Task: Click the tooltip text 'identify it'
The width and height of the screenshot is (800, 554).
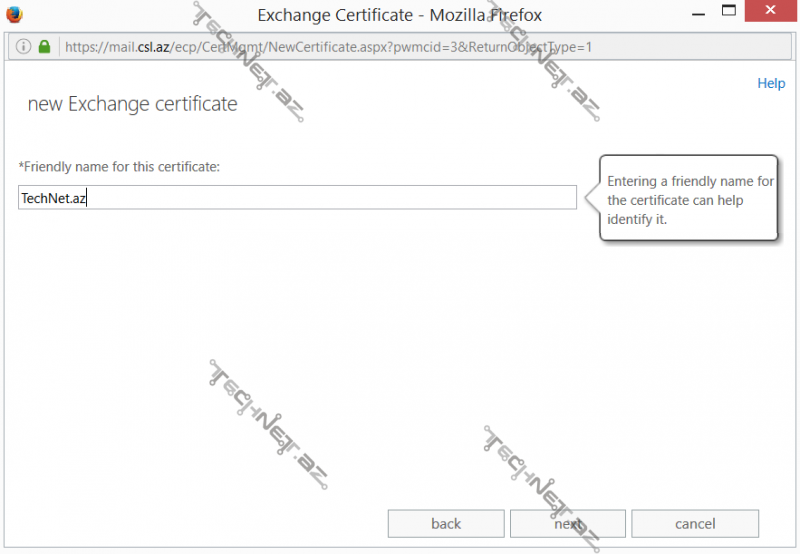Action: 637,219
